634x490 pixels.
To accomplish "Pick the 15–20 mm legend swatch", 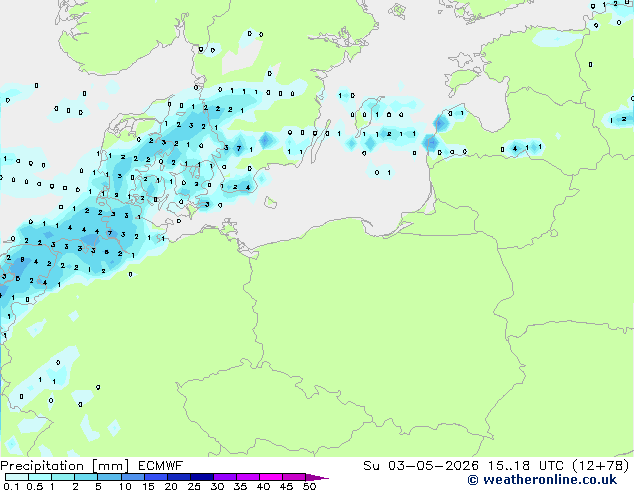I will (155, 477).
